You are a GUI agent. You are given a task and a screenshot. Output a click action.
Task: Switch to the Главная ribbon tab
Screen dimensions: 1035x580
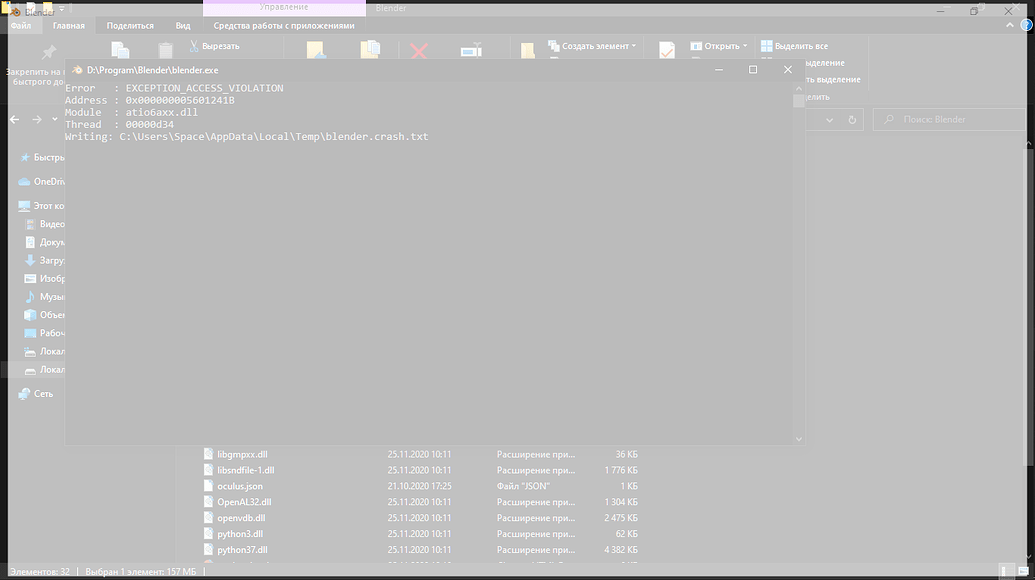click(x=69, y=26)
